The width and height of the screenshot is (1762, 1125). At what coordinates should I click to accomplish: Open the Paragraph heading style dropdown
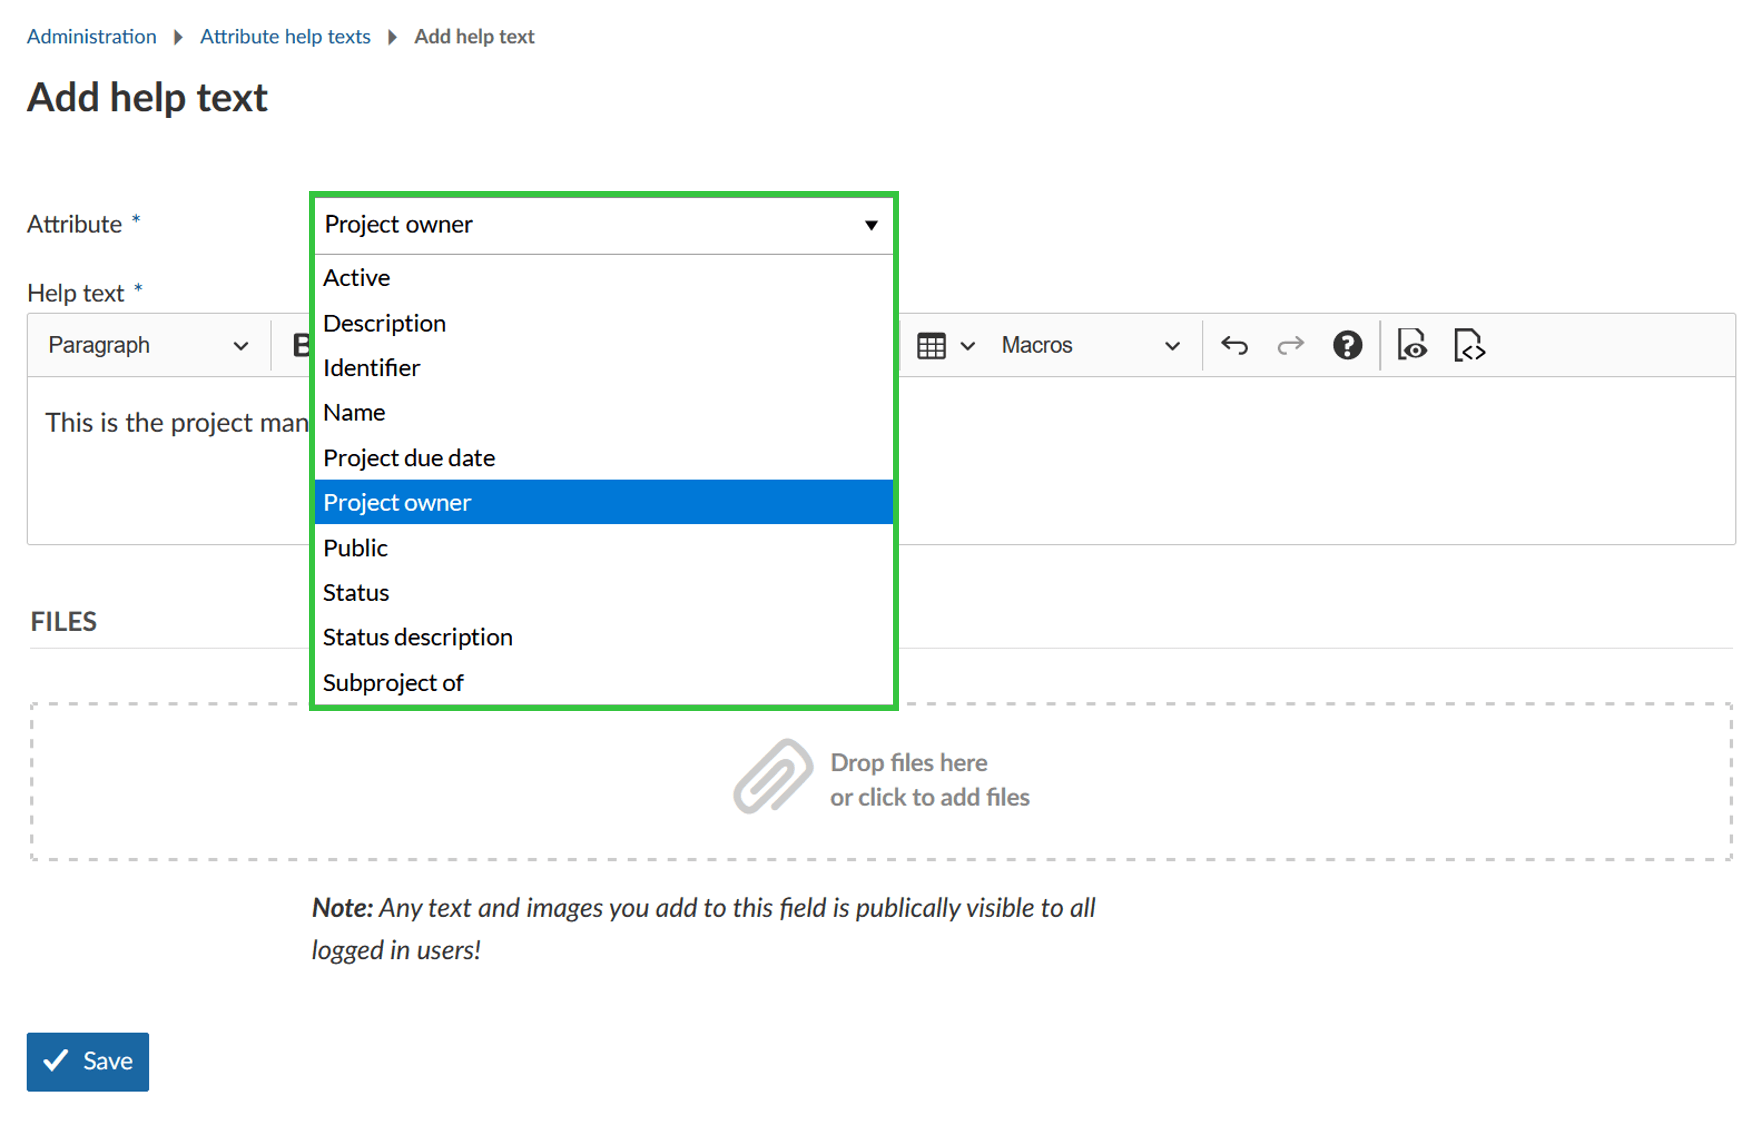point(147,346)
